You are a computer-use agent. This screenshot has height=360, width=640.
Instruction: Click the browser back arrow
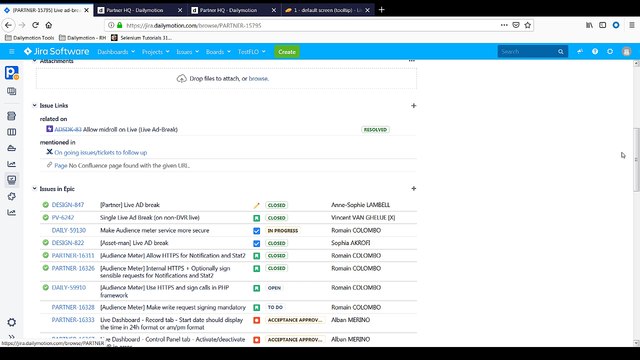tap(9, 25)
